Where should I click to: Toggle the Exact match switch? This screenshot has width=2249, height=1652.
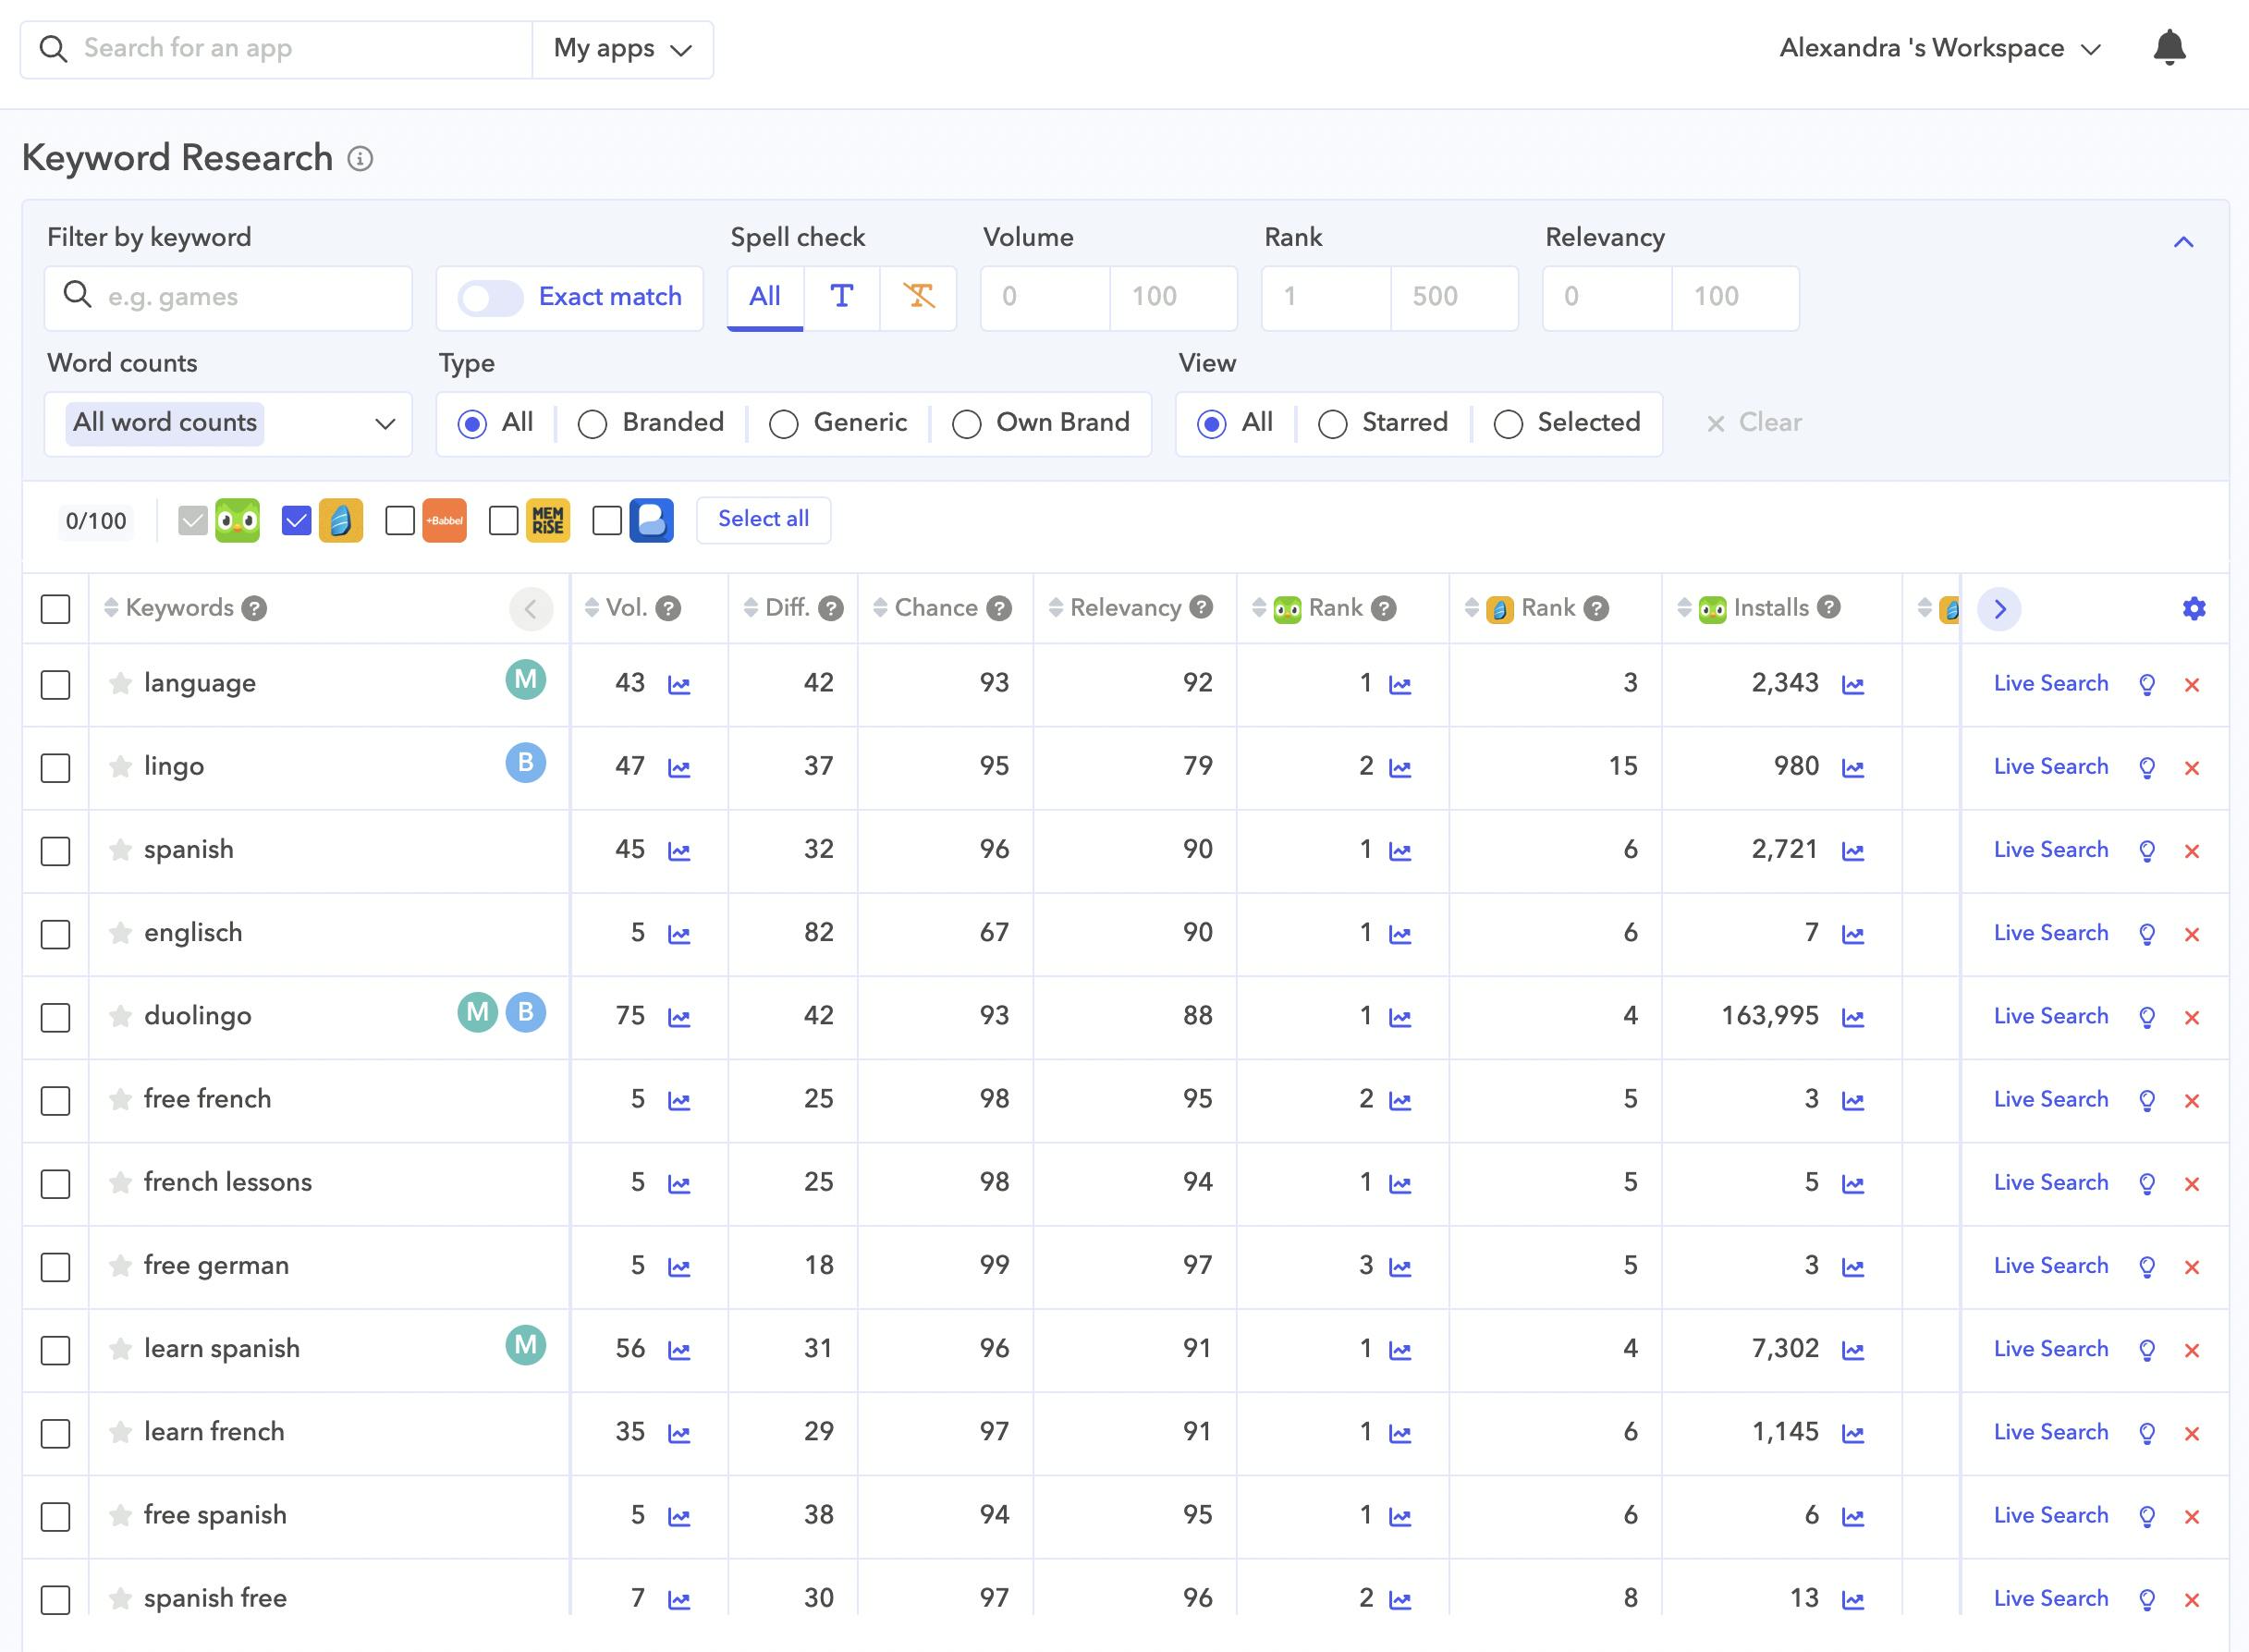(x=490, y=298)
